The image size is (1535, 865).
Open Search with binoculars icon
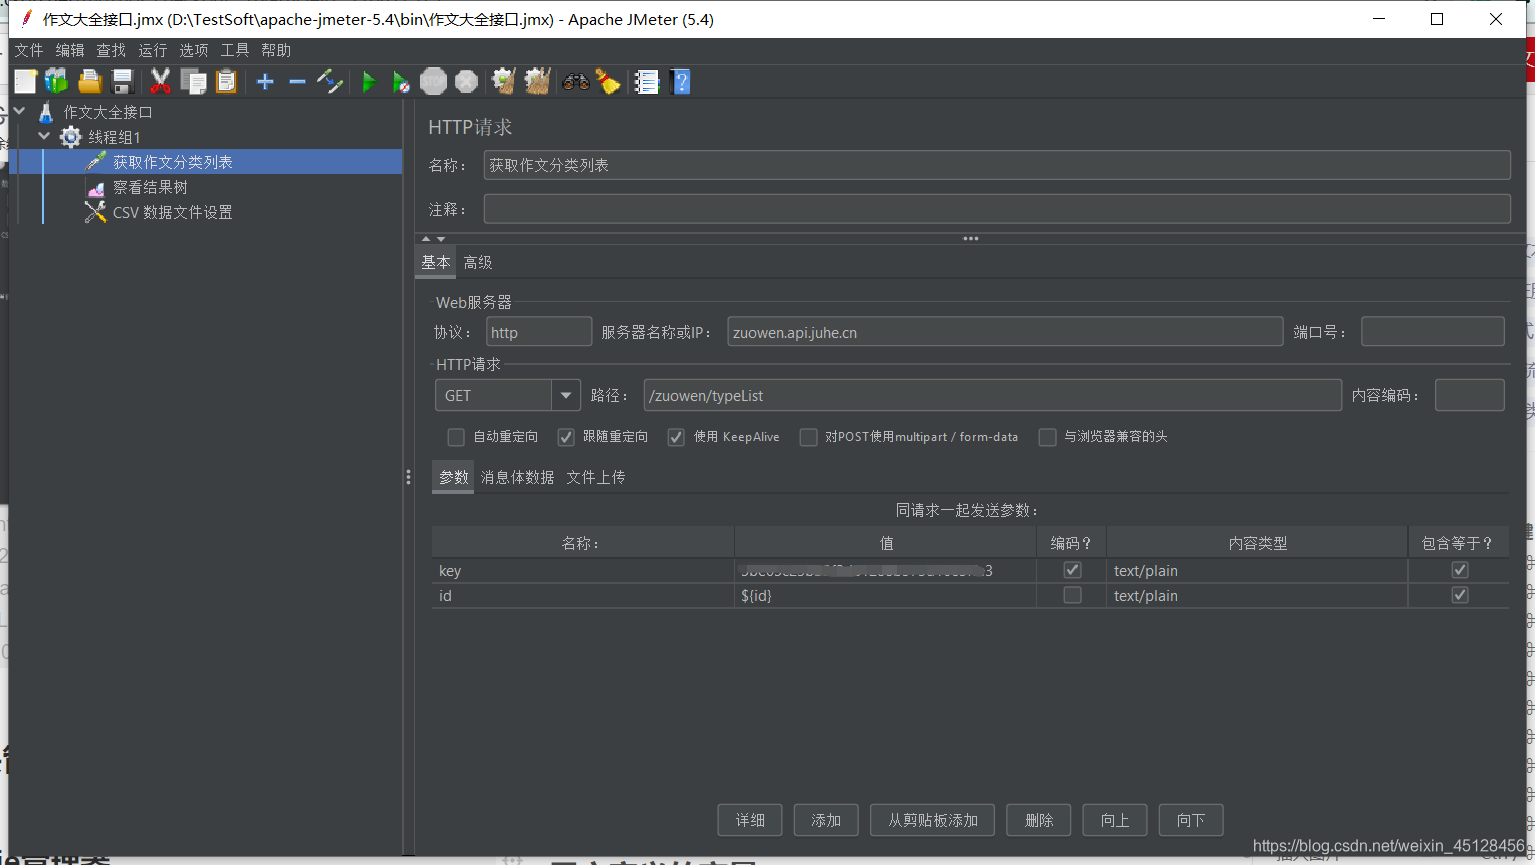(x=576, y=82)
